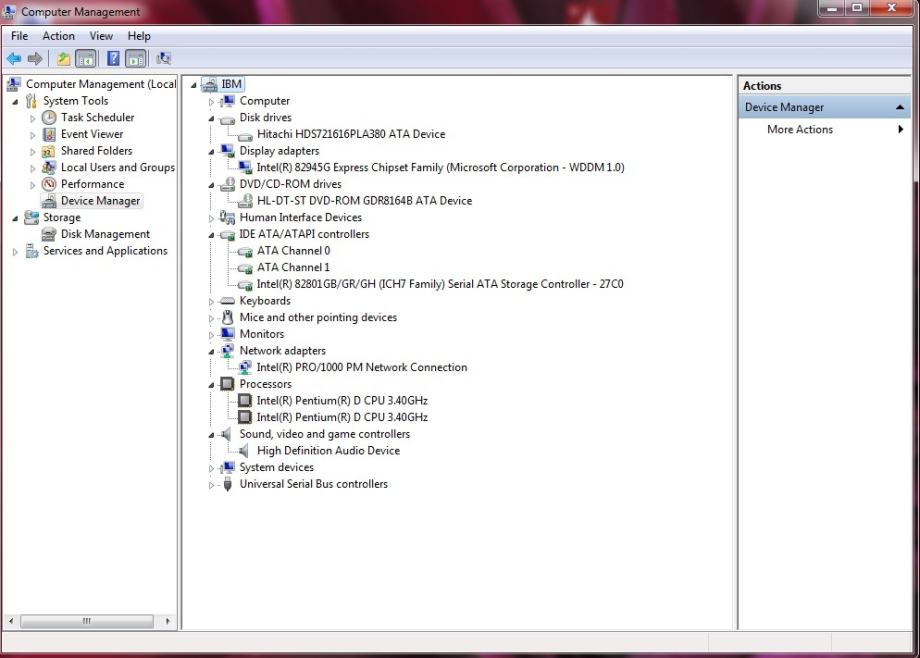Collapse the System Tools node
920x658 pixels.
(x=15, y=102)
